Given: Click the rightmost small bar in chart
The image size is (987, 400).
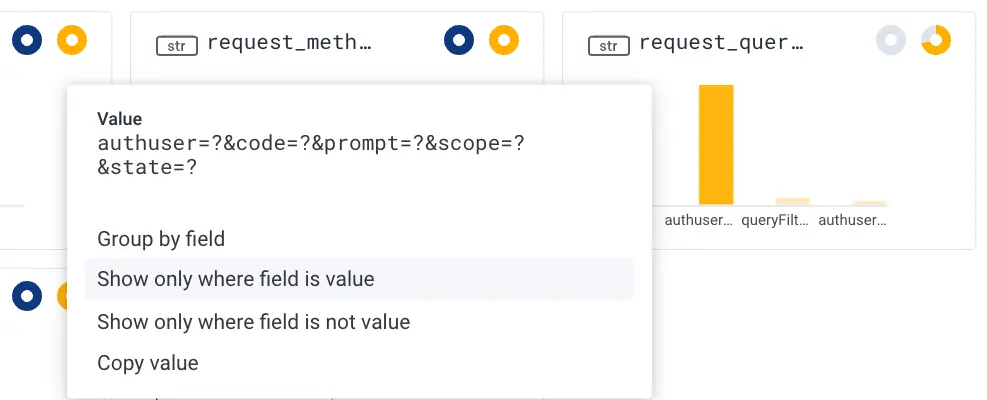Looking at the screenshot, I should (x=869, y=203).
